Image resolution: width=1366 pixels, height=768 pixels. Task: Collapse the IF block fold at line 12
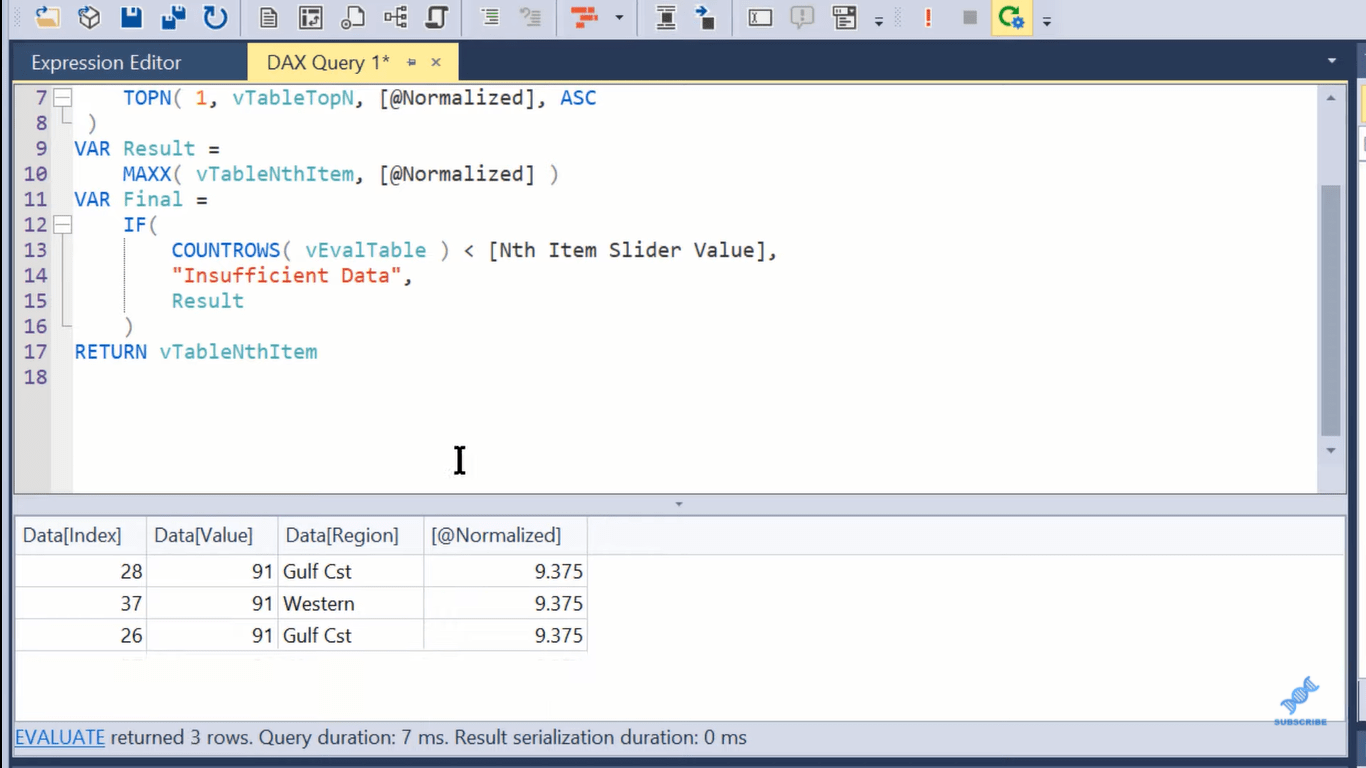coord(62,225)
